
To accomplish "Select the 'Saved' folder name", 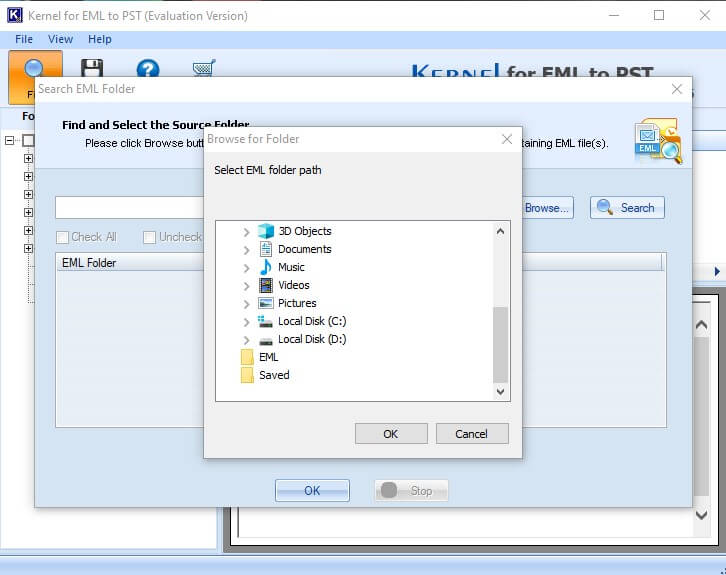I will click(274, 375).
